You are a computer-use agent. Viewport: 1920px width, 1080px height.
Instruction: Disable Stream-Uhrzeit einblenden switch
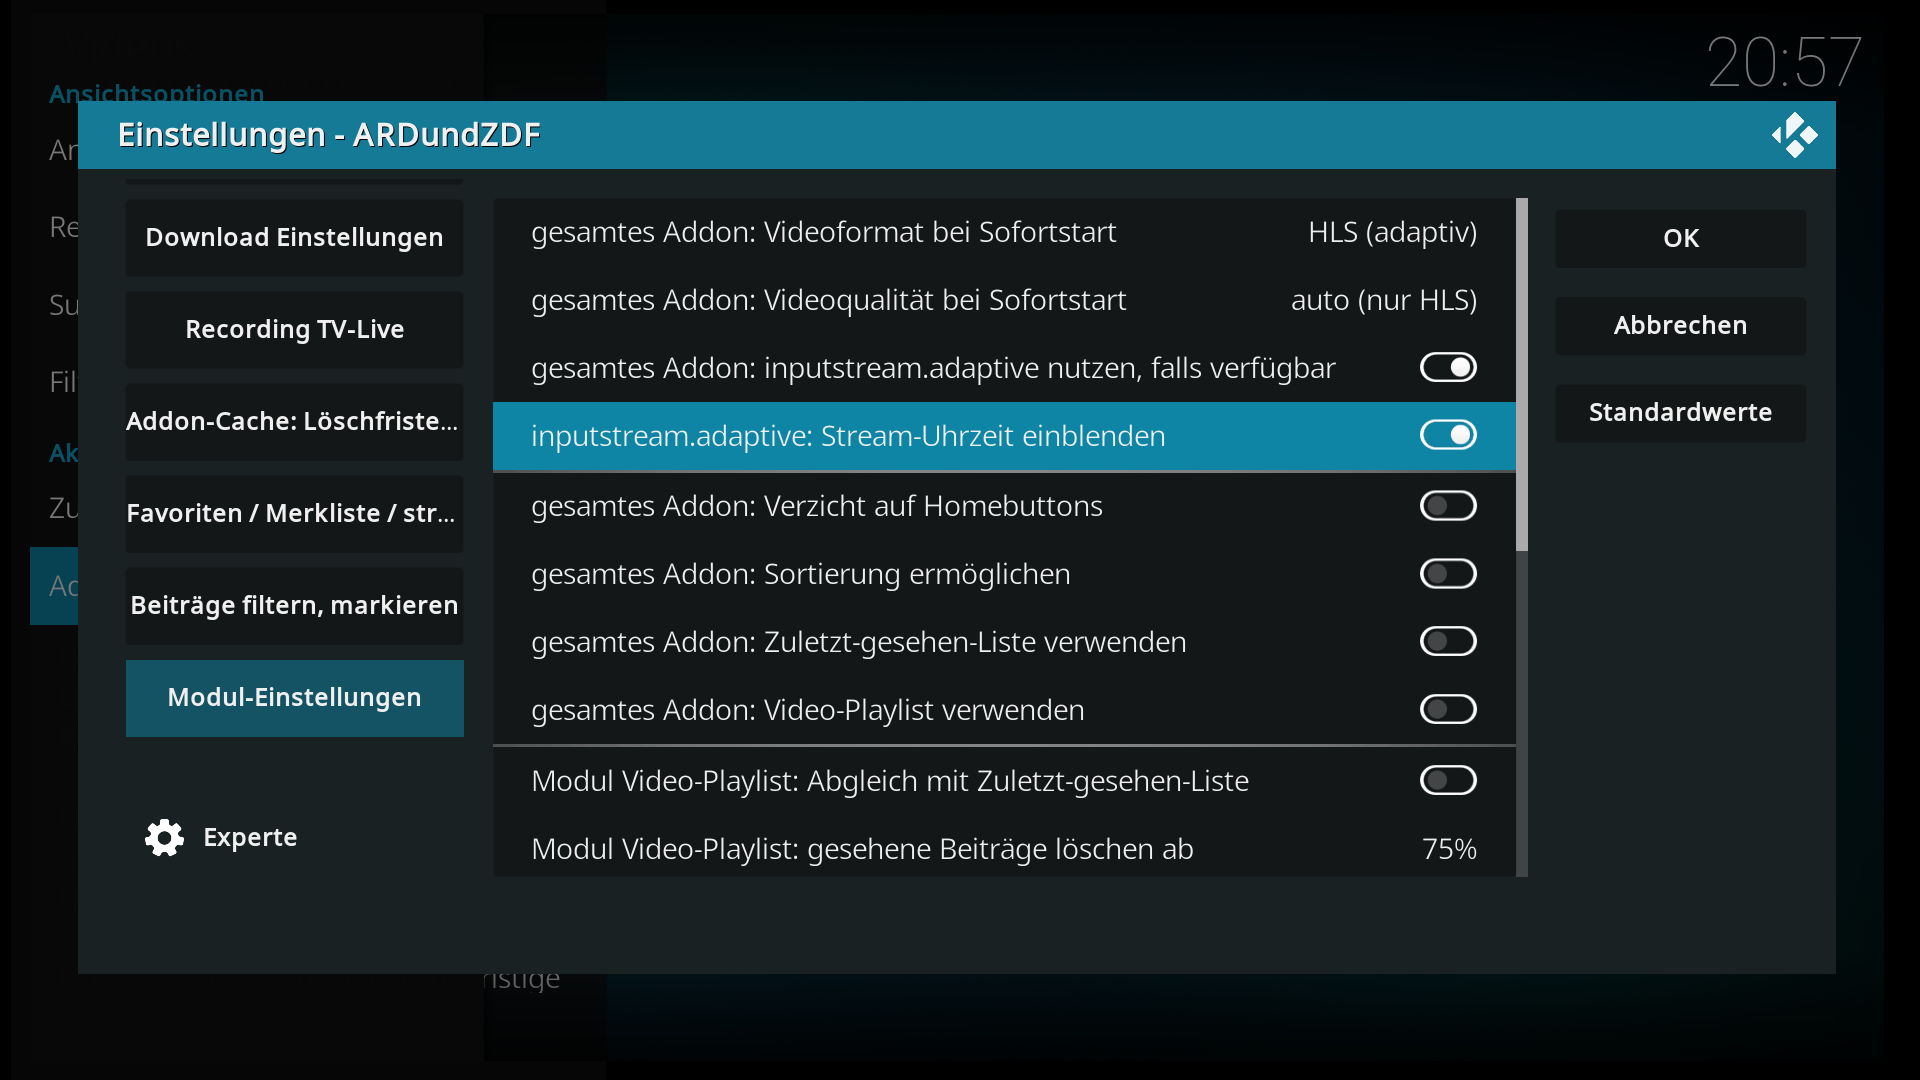point(1448,436)
